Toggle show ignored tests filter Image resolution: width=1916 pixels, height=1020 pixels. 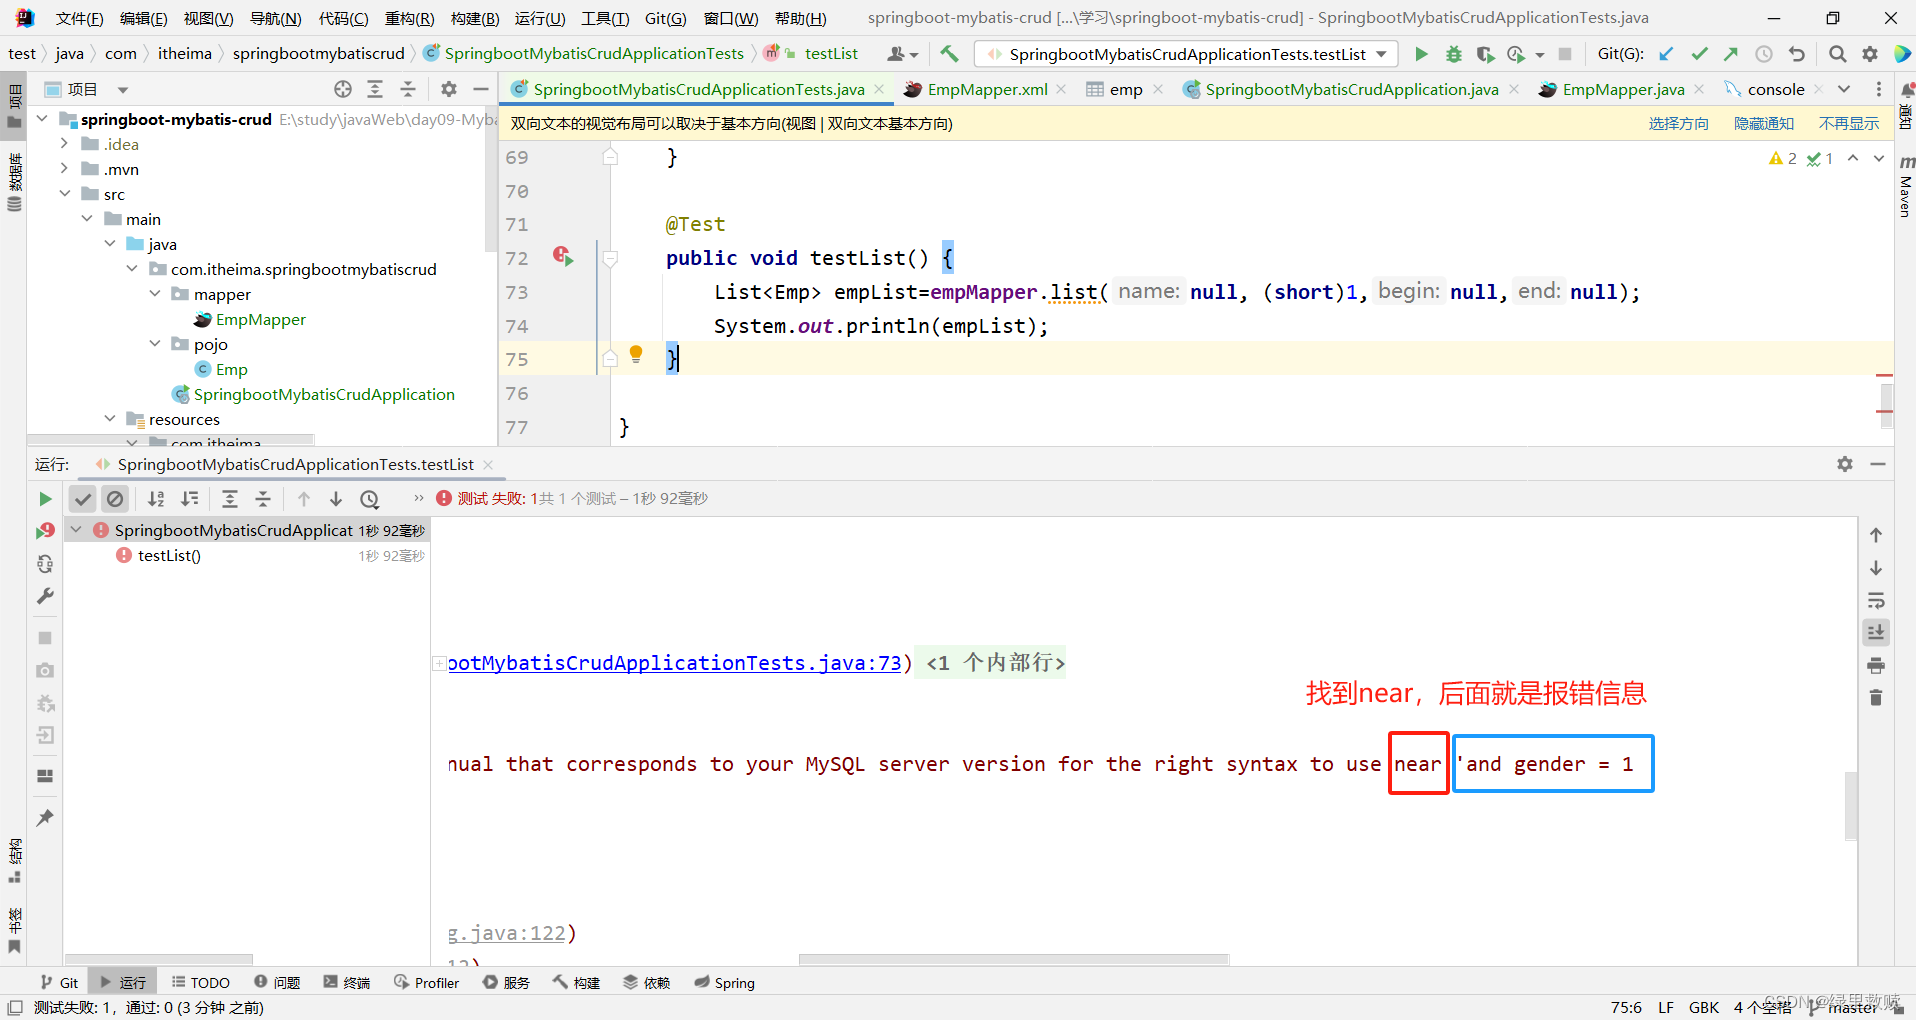pyautogui.click(x=115, y=499)
